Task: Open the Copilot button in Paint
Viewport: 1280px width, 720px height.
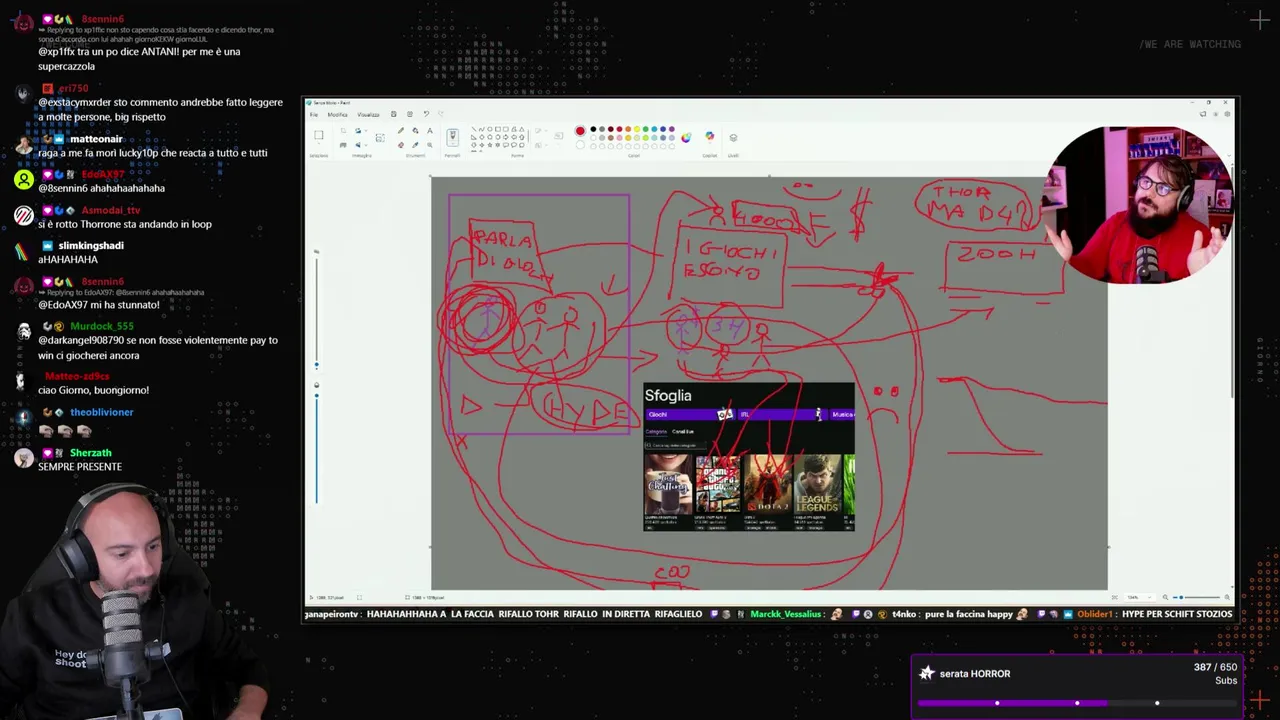Action: [x=709, y=136]
